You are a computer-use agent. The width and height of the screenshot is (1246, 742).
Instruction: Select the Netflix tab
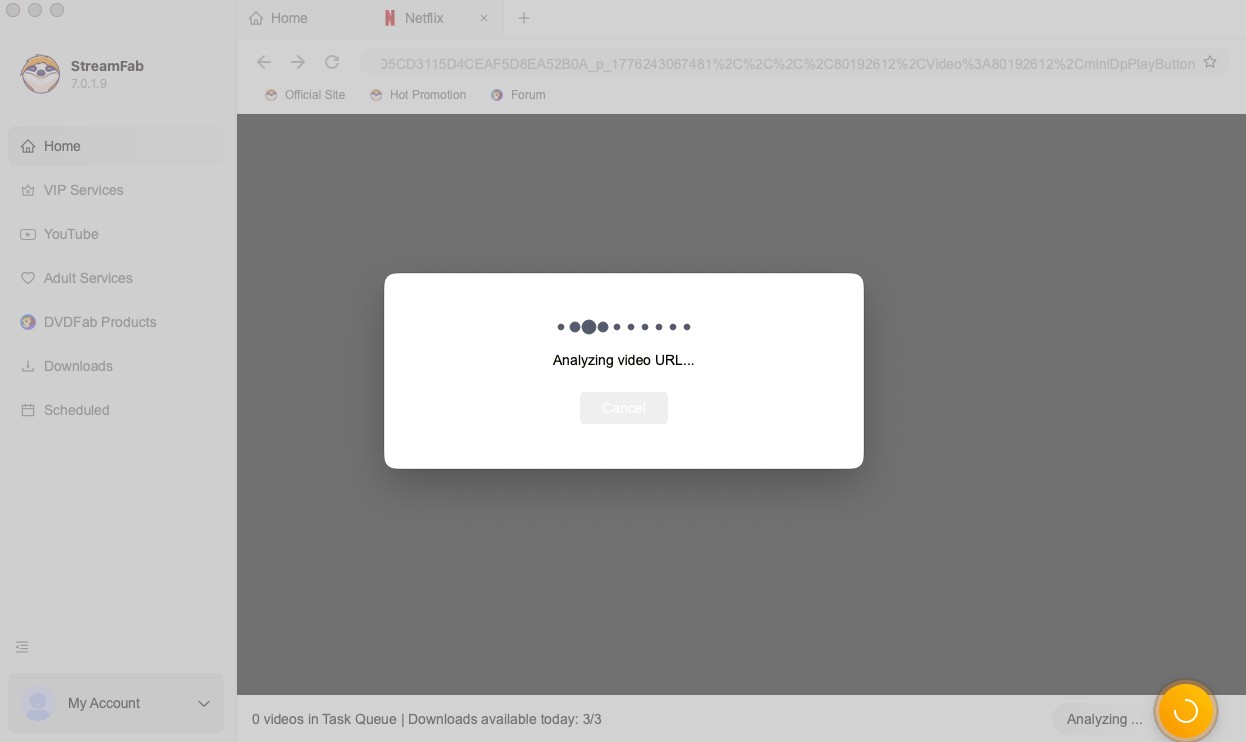423,18
